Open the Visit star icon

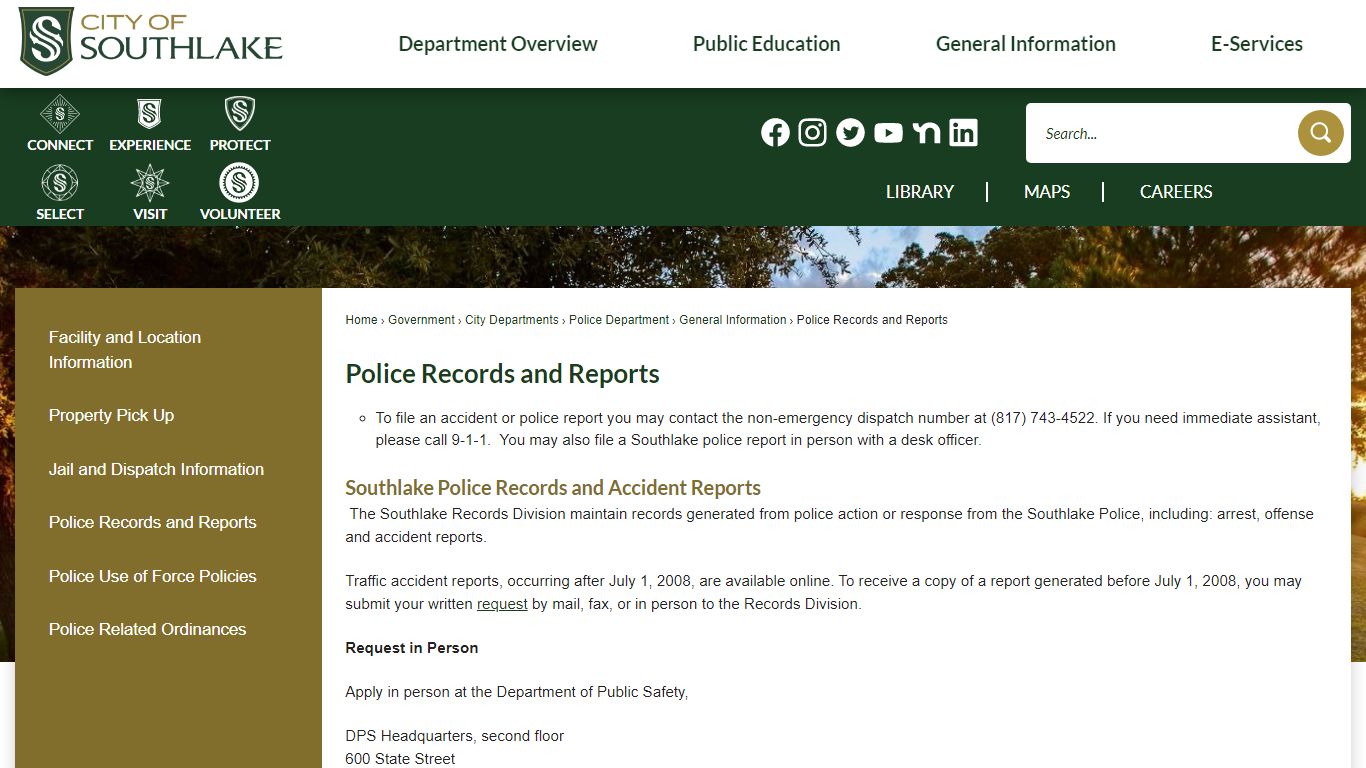150,192
